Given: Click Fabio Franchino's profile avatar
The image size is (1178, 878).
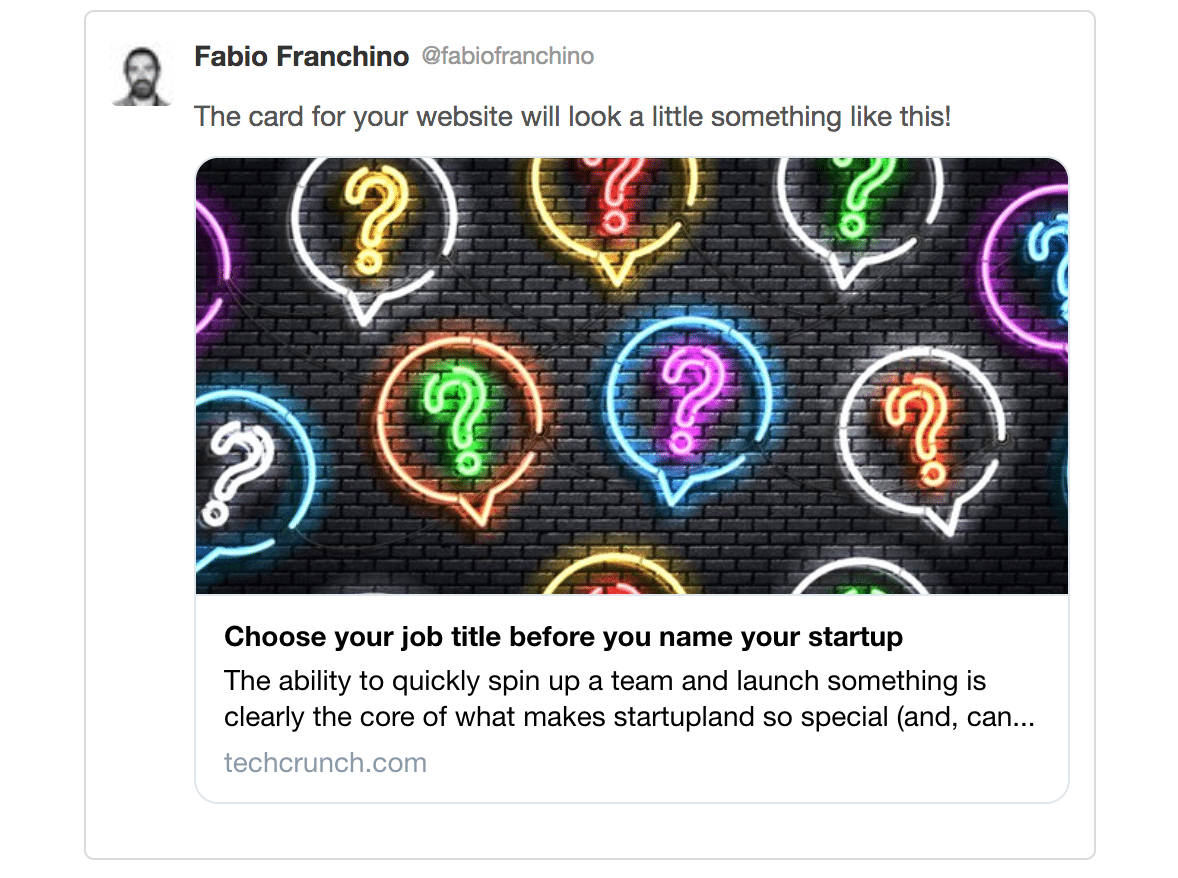Looking at the screenshot, I should 141,75.
